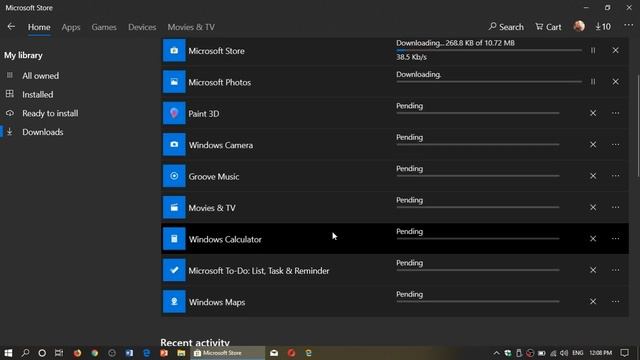Cancel the pending Windows Maps update
Viewport: 640px width, 360px height.
coord(593,302)
